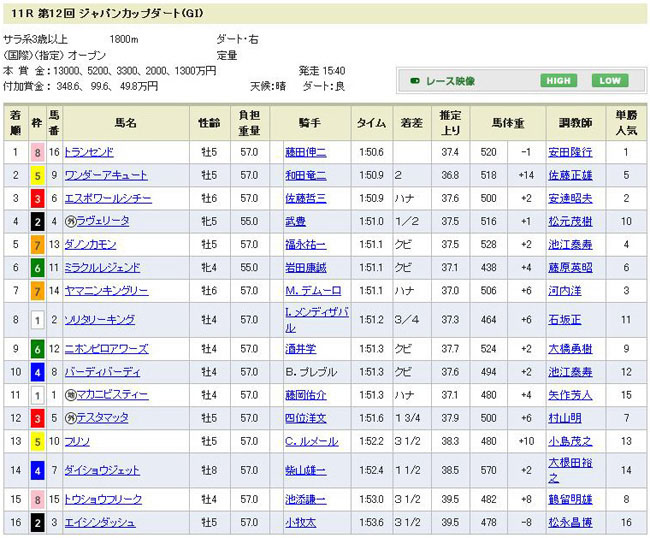650x538 pixels.
Task: Click red frame number 3 beside エスポワールシチー
Action: coord(37,198)
